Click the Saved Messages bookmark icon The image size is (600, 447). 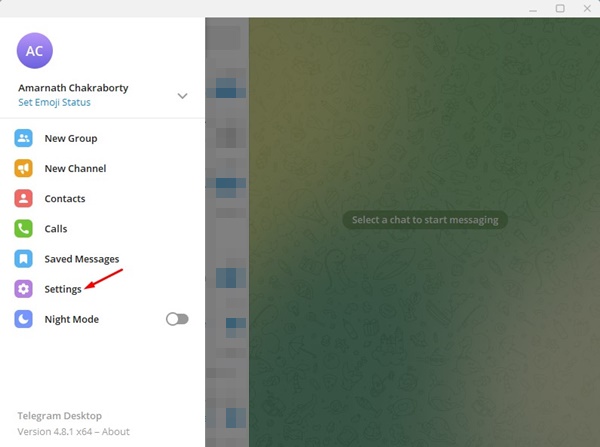[x=23, y=259]
